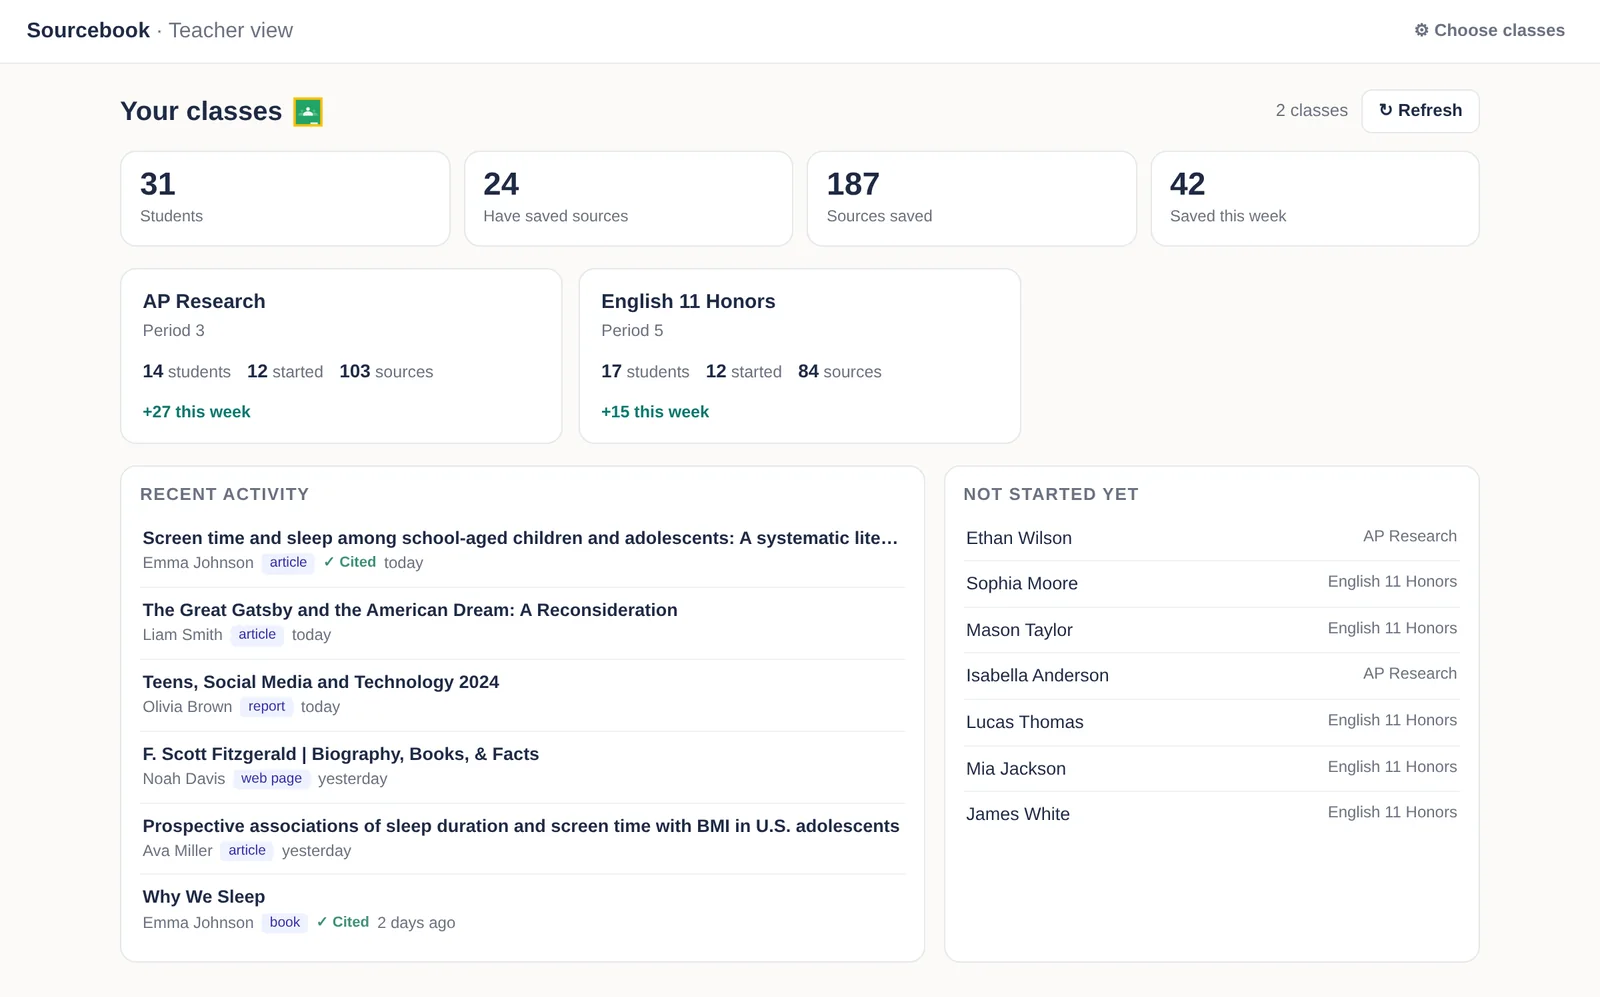
Task: Click the article tag next to Ava Miller
Action: [247, 851]
